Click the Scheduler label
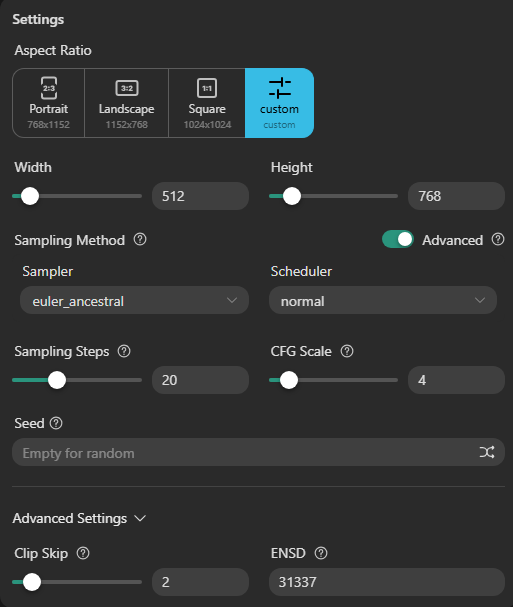The height and width of the screenshot is (607, 513). pos(301,271)
